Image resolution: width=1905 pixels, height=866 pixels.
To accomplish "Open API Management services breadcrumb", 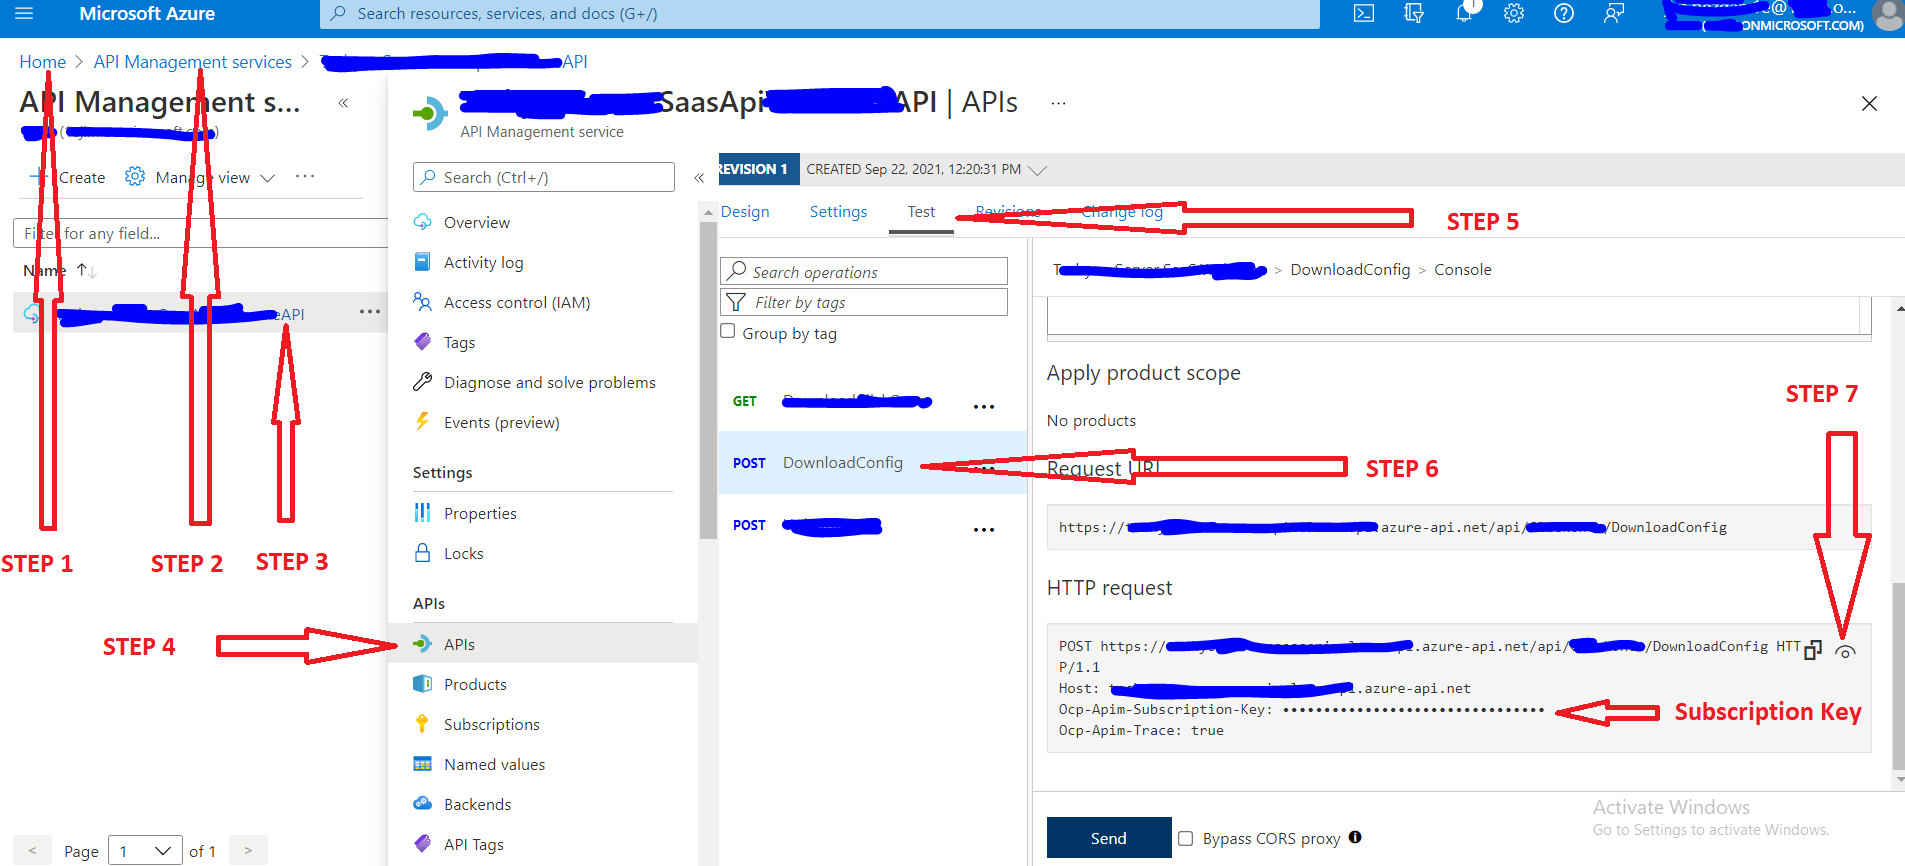I will click(193, 62).
